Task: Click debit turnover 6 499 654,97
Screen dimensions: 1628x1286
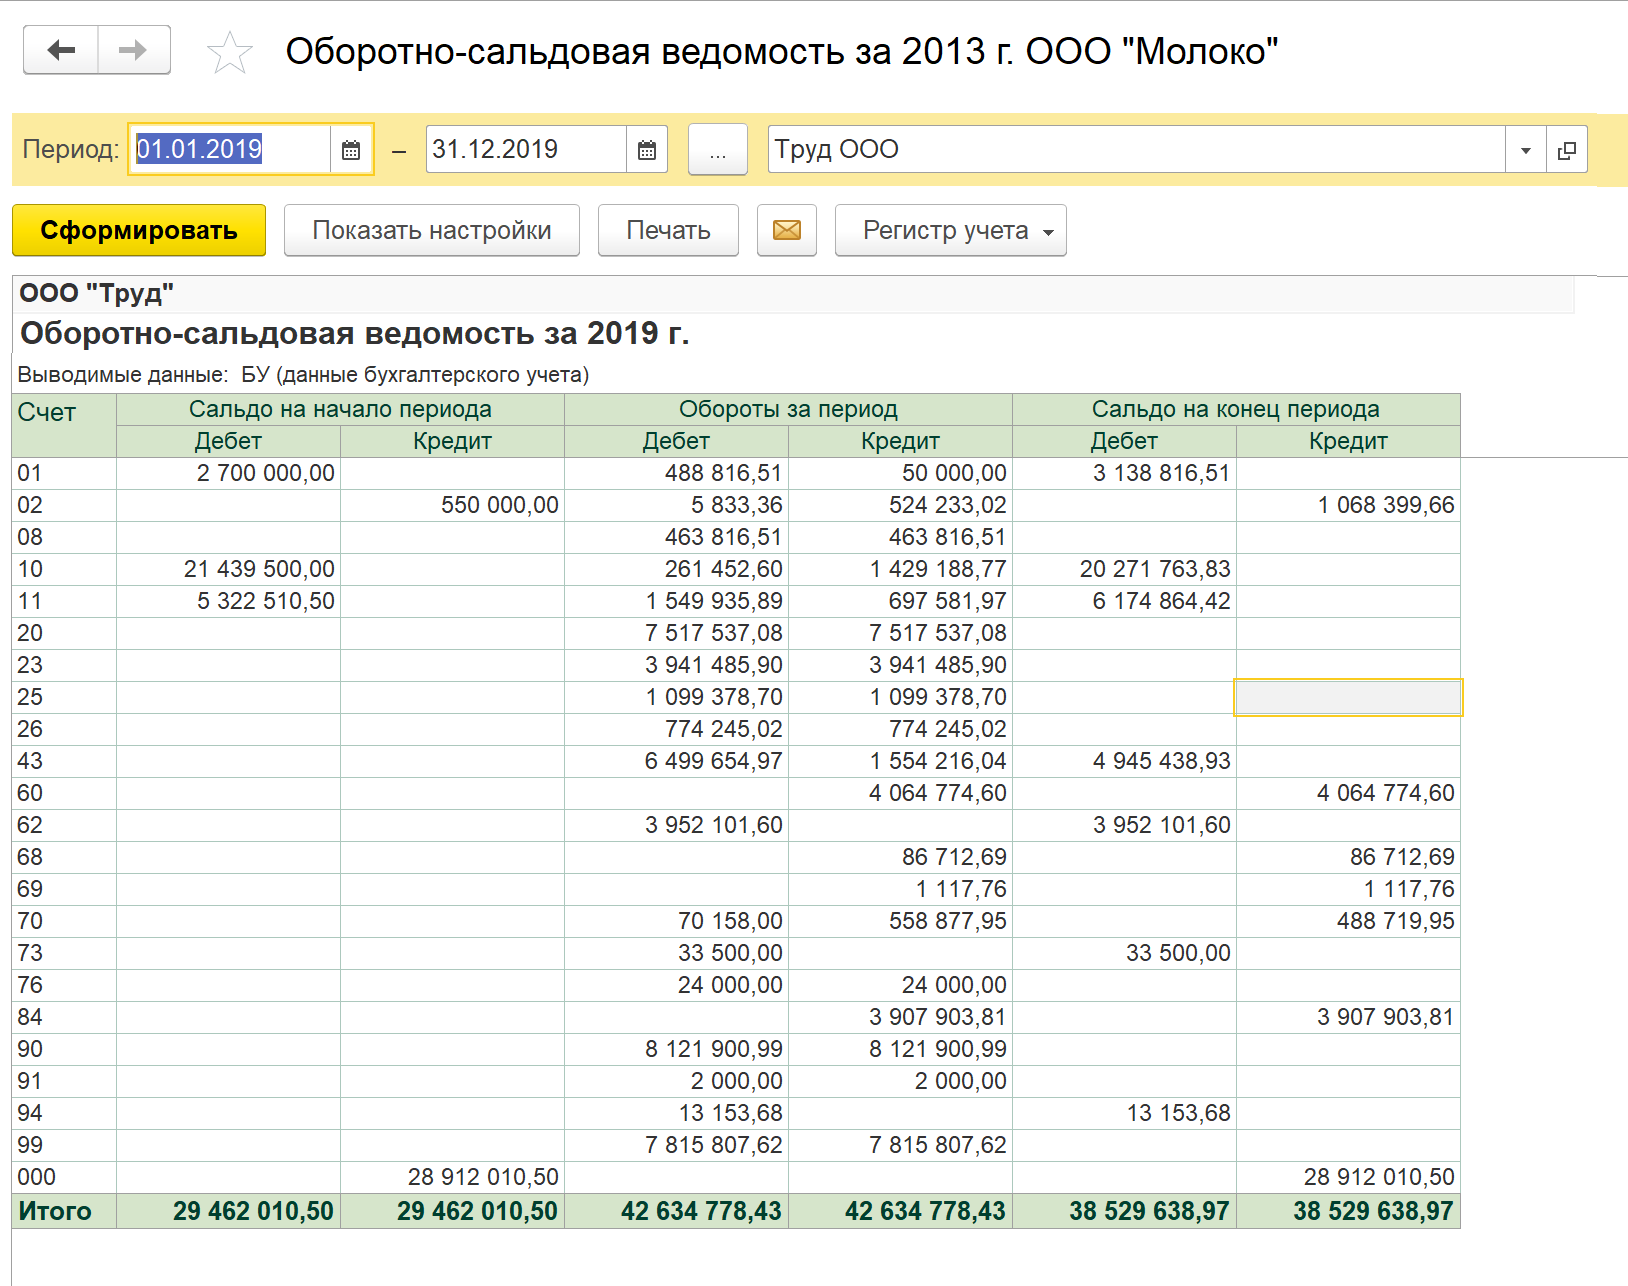Action: coord(713,761)
